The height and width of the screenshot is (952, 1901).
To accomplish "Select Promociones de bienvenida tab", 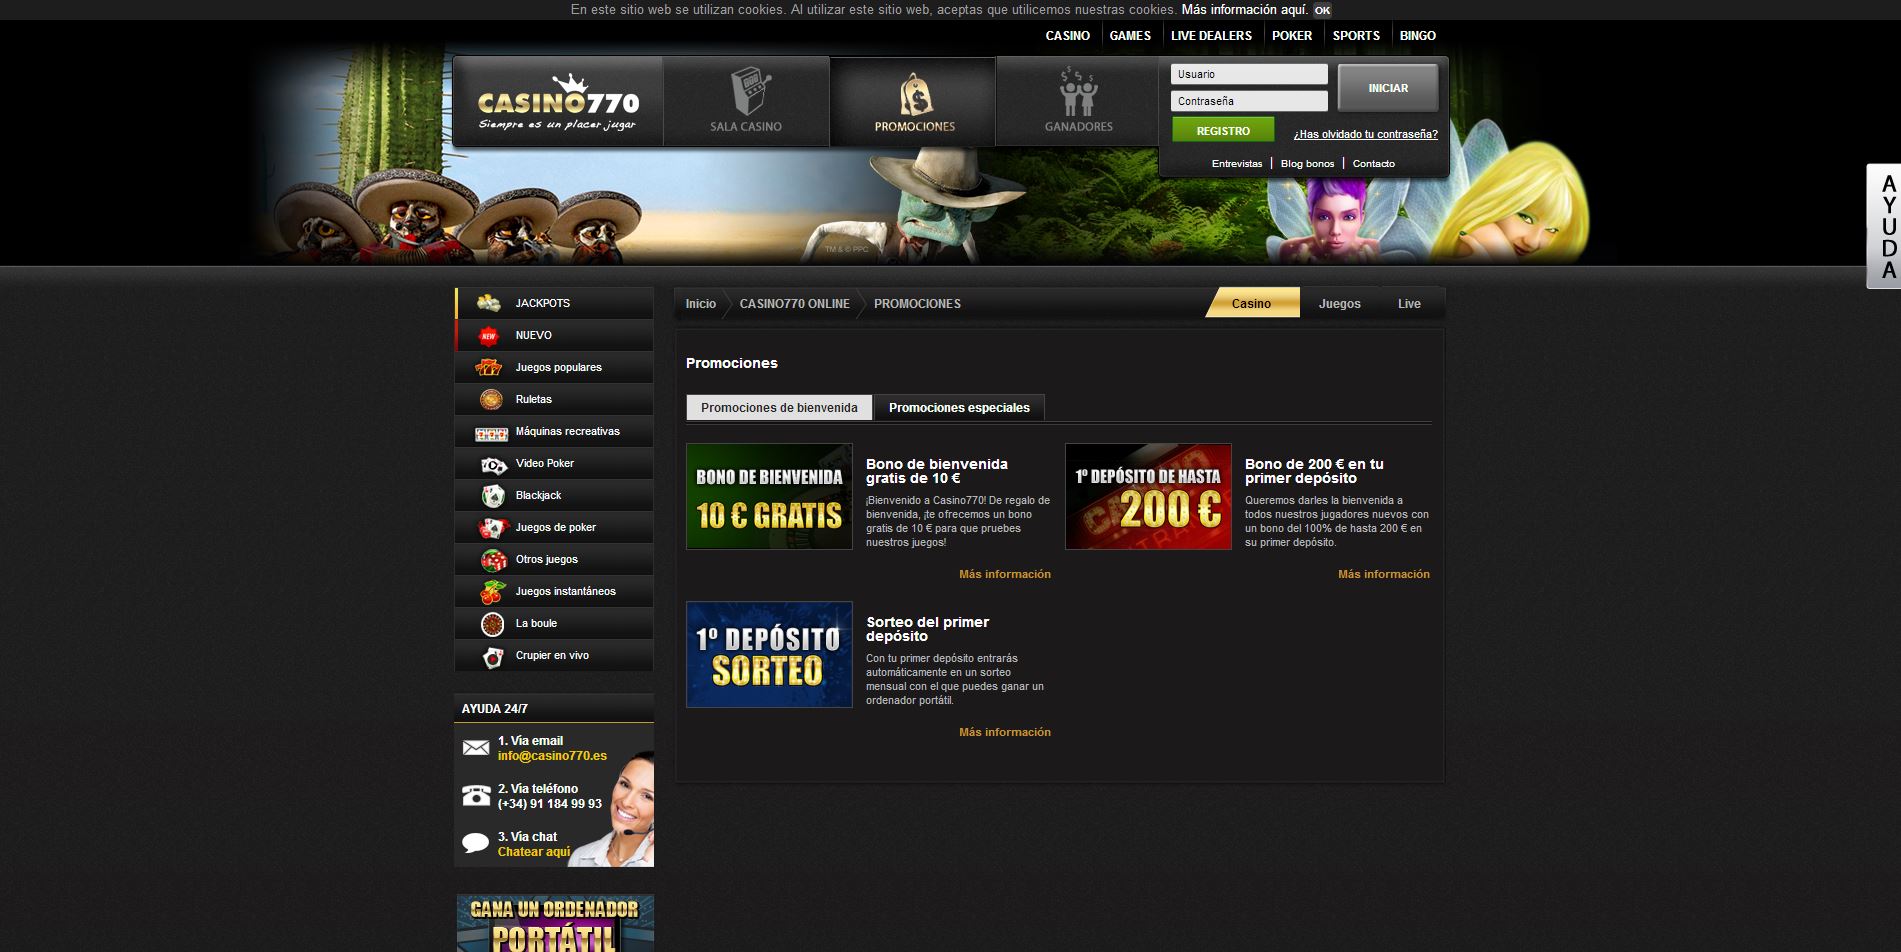I will click(779, 407).
